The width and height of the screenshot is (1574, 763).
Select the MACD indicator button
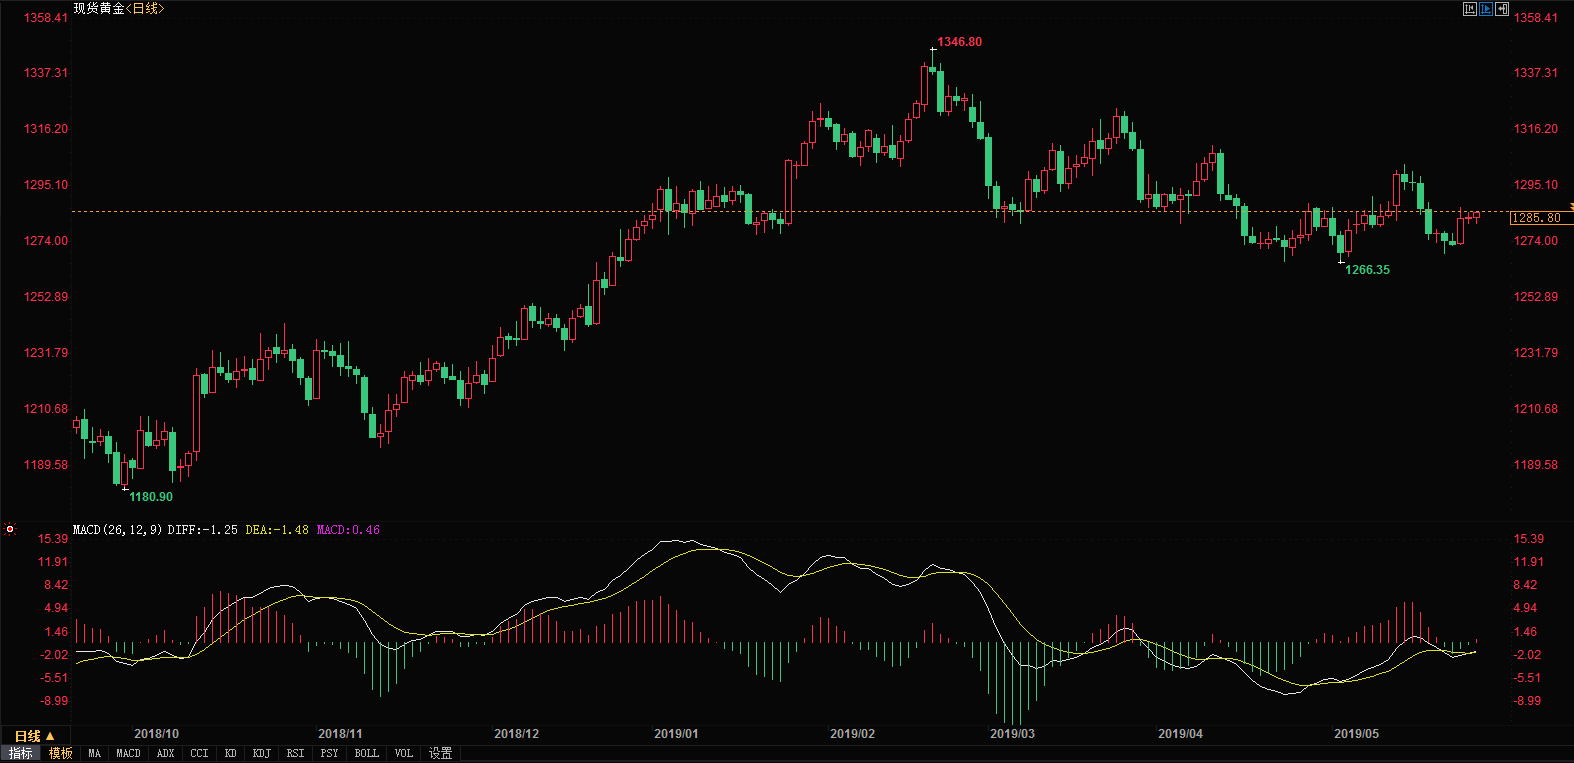tap(129, 753)
